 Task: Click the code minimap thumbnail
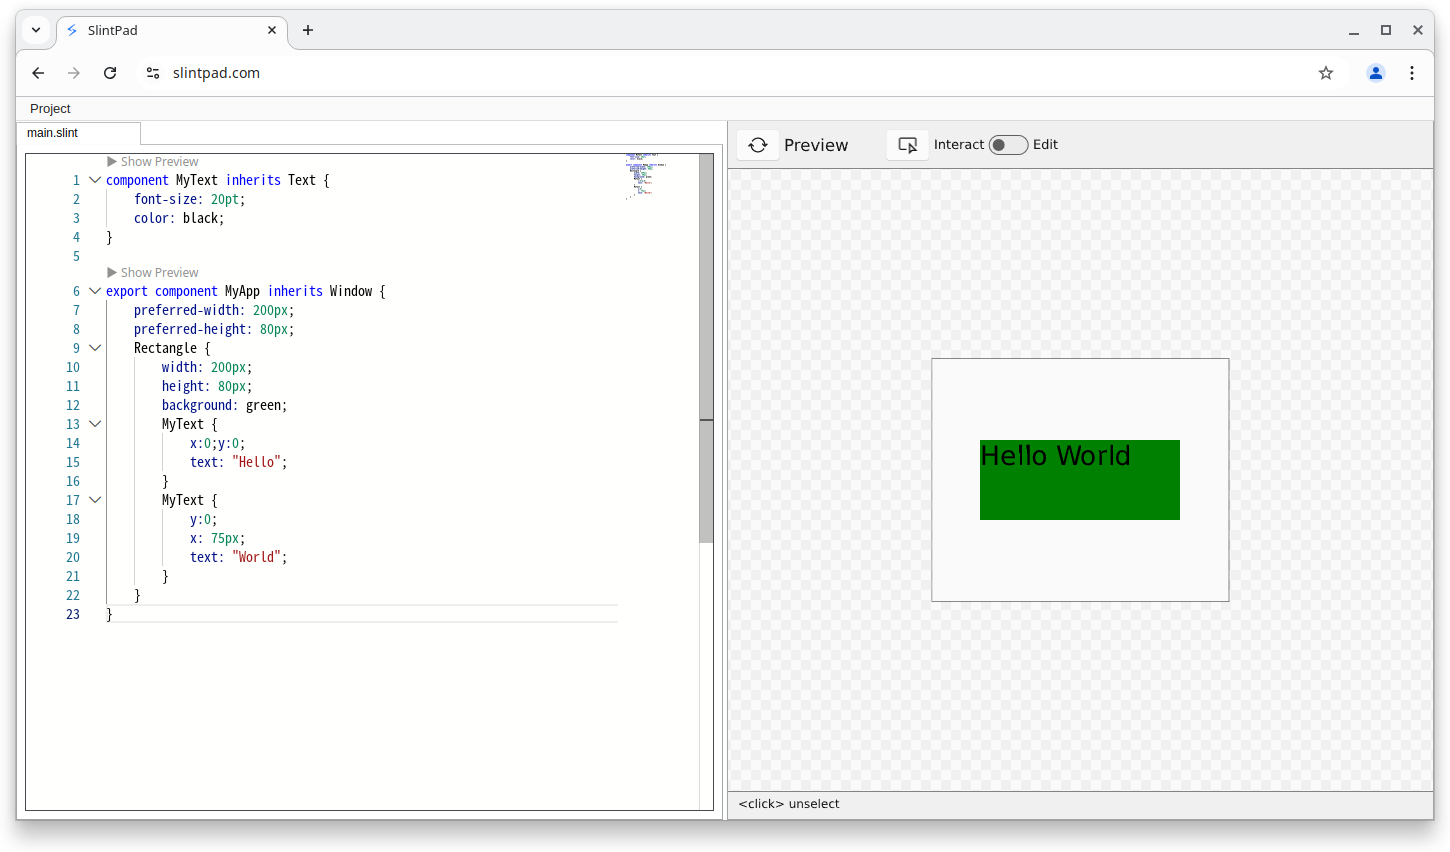tap(646, 176)
